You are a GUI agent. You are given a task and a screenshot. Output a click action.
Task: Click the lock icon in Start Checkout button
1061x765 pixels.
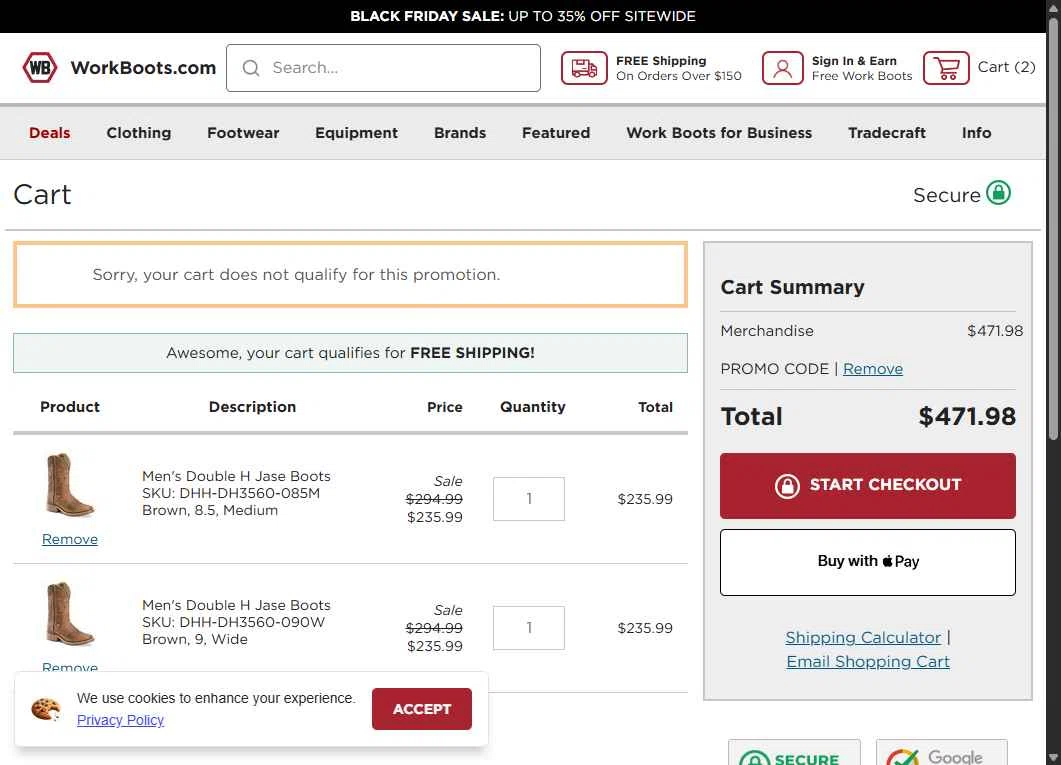pyautogui.click(x=787, y=485)
